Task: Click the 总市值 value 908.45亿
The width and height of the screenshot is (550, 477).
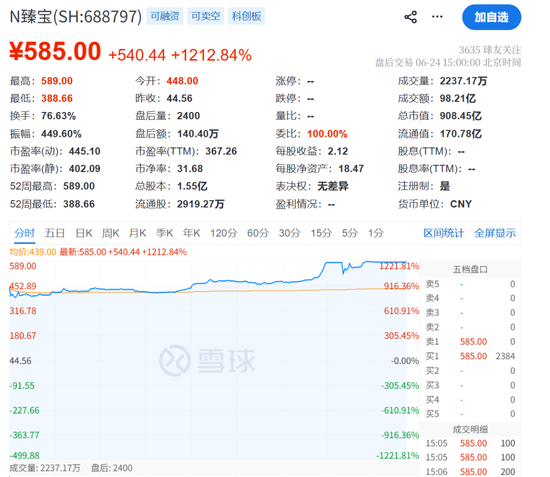Action: point(461,116)
